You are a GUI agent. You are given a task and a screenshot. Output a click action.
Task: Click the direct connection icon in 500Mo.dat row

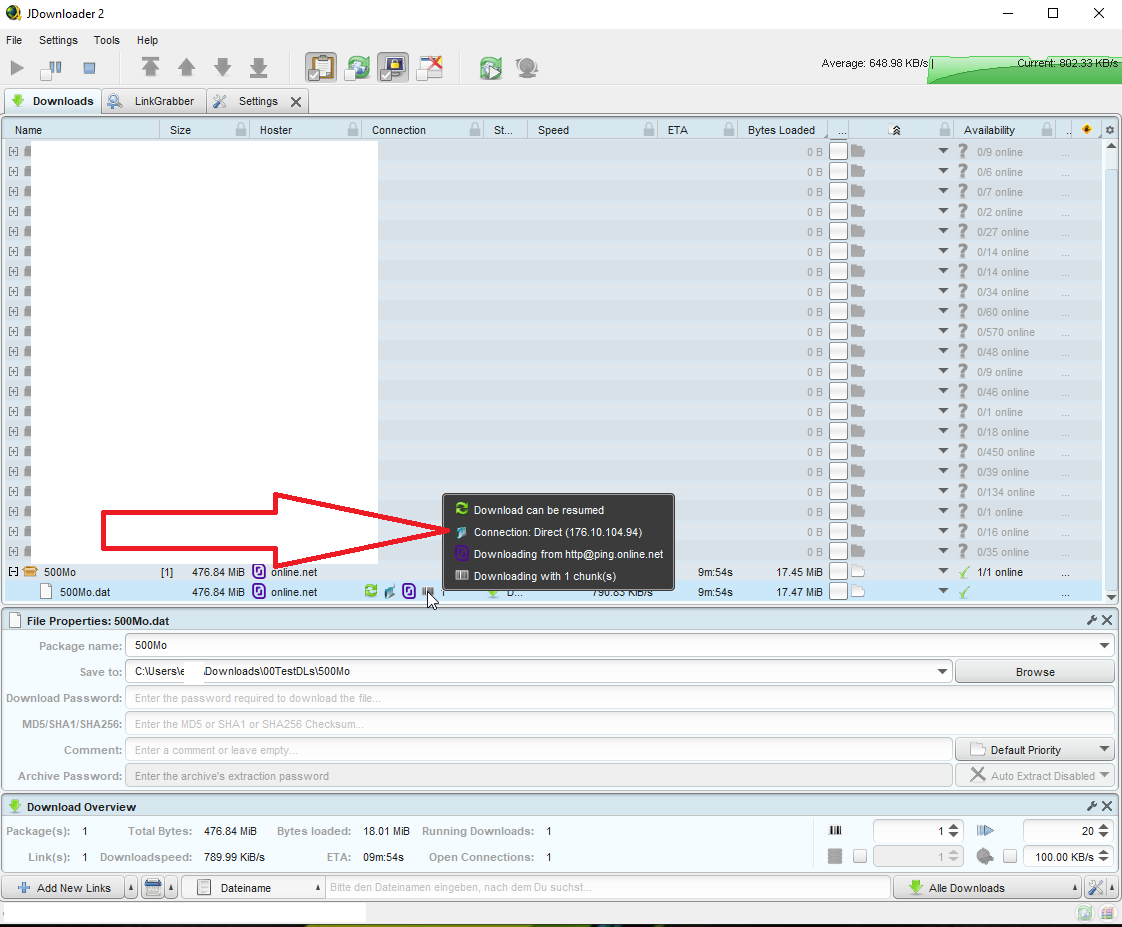(390, 592)
